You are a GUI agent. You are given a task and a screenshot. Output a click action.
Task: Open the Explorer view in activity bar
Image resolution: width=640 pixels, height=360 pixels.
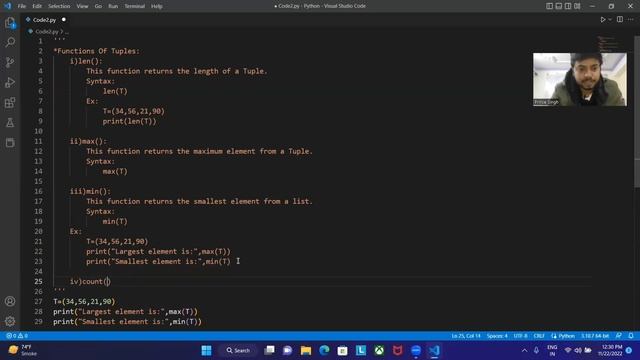tap(10, 23)
